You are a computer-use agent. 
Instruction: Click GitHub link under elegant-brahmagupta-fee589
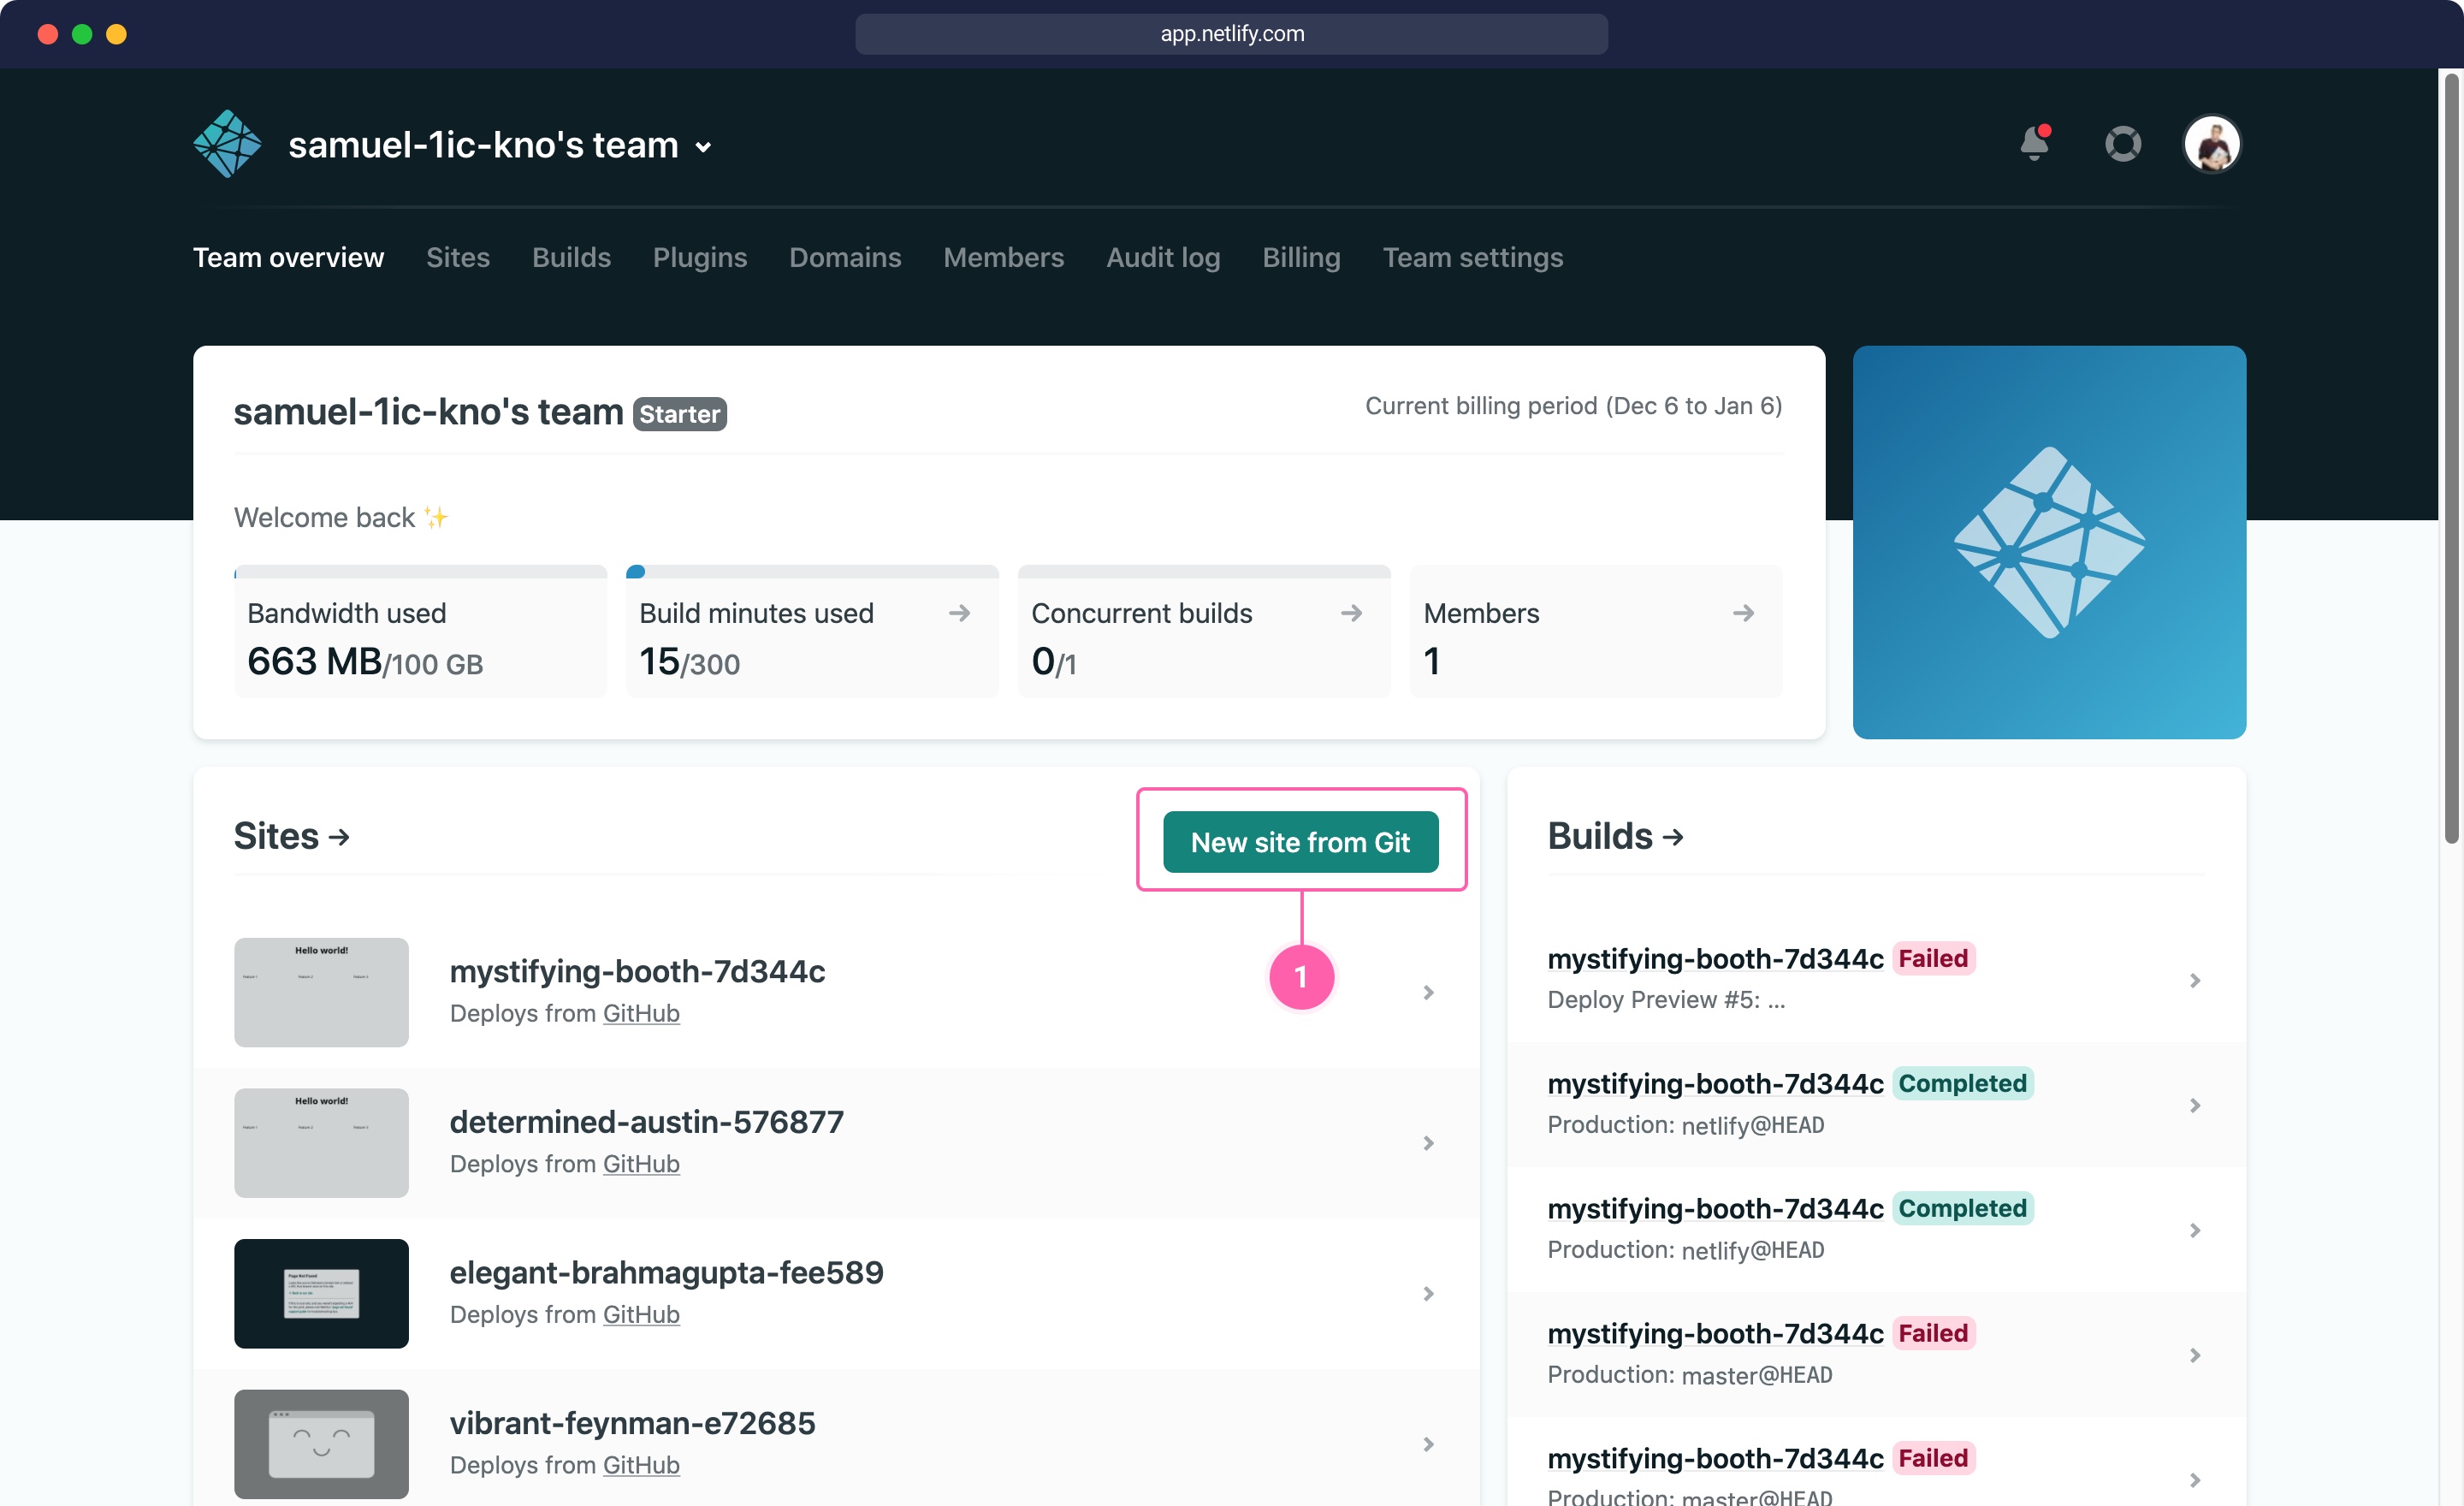(641, 1314)
